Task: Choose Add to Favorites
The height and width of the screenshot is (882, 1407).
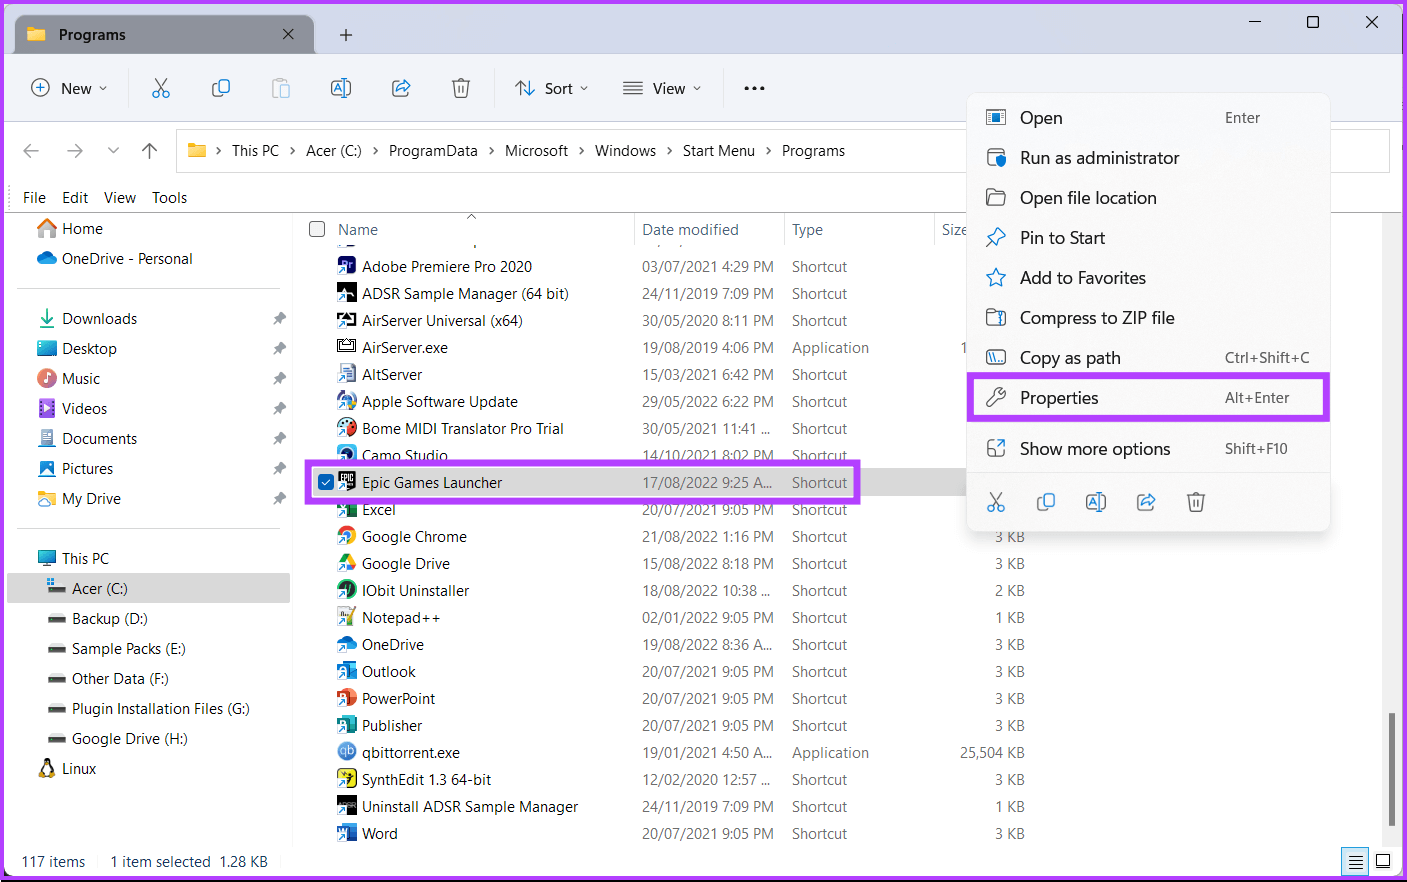Action: click(1148, 278)
